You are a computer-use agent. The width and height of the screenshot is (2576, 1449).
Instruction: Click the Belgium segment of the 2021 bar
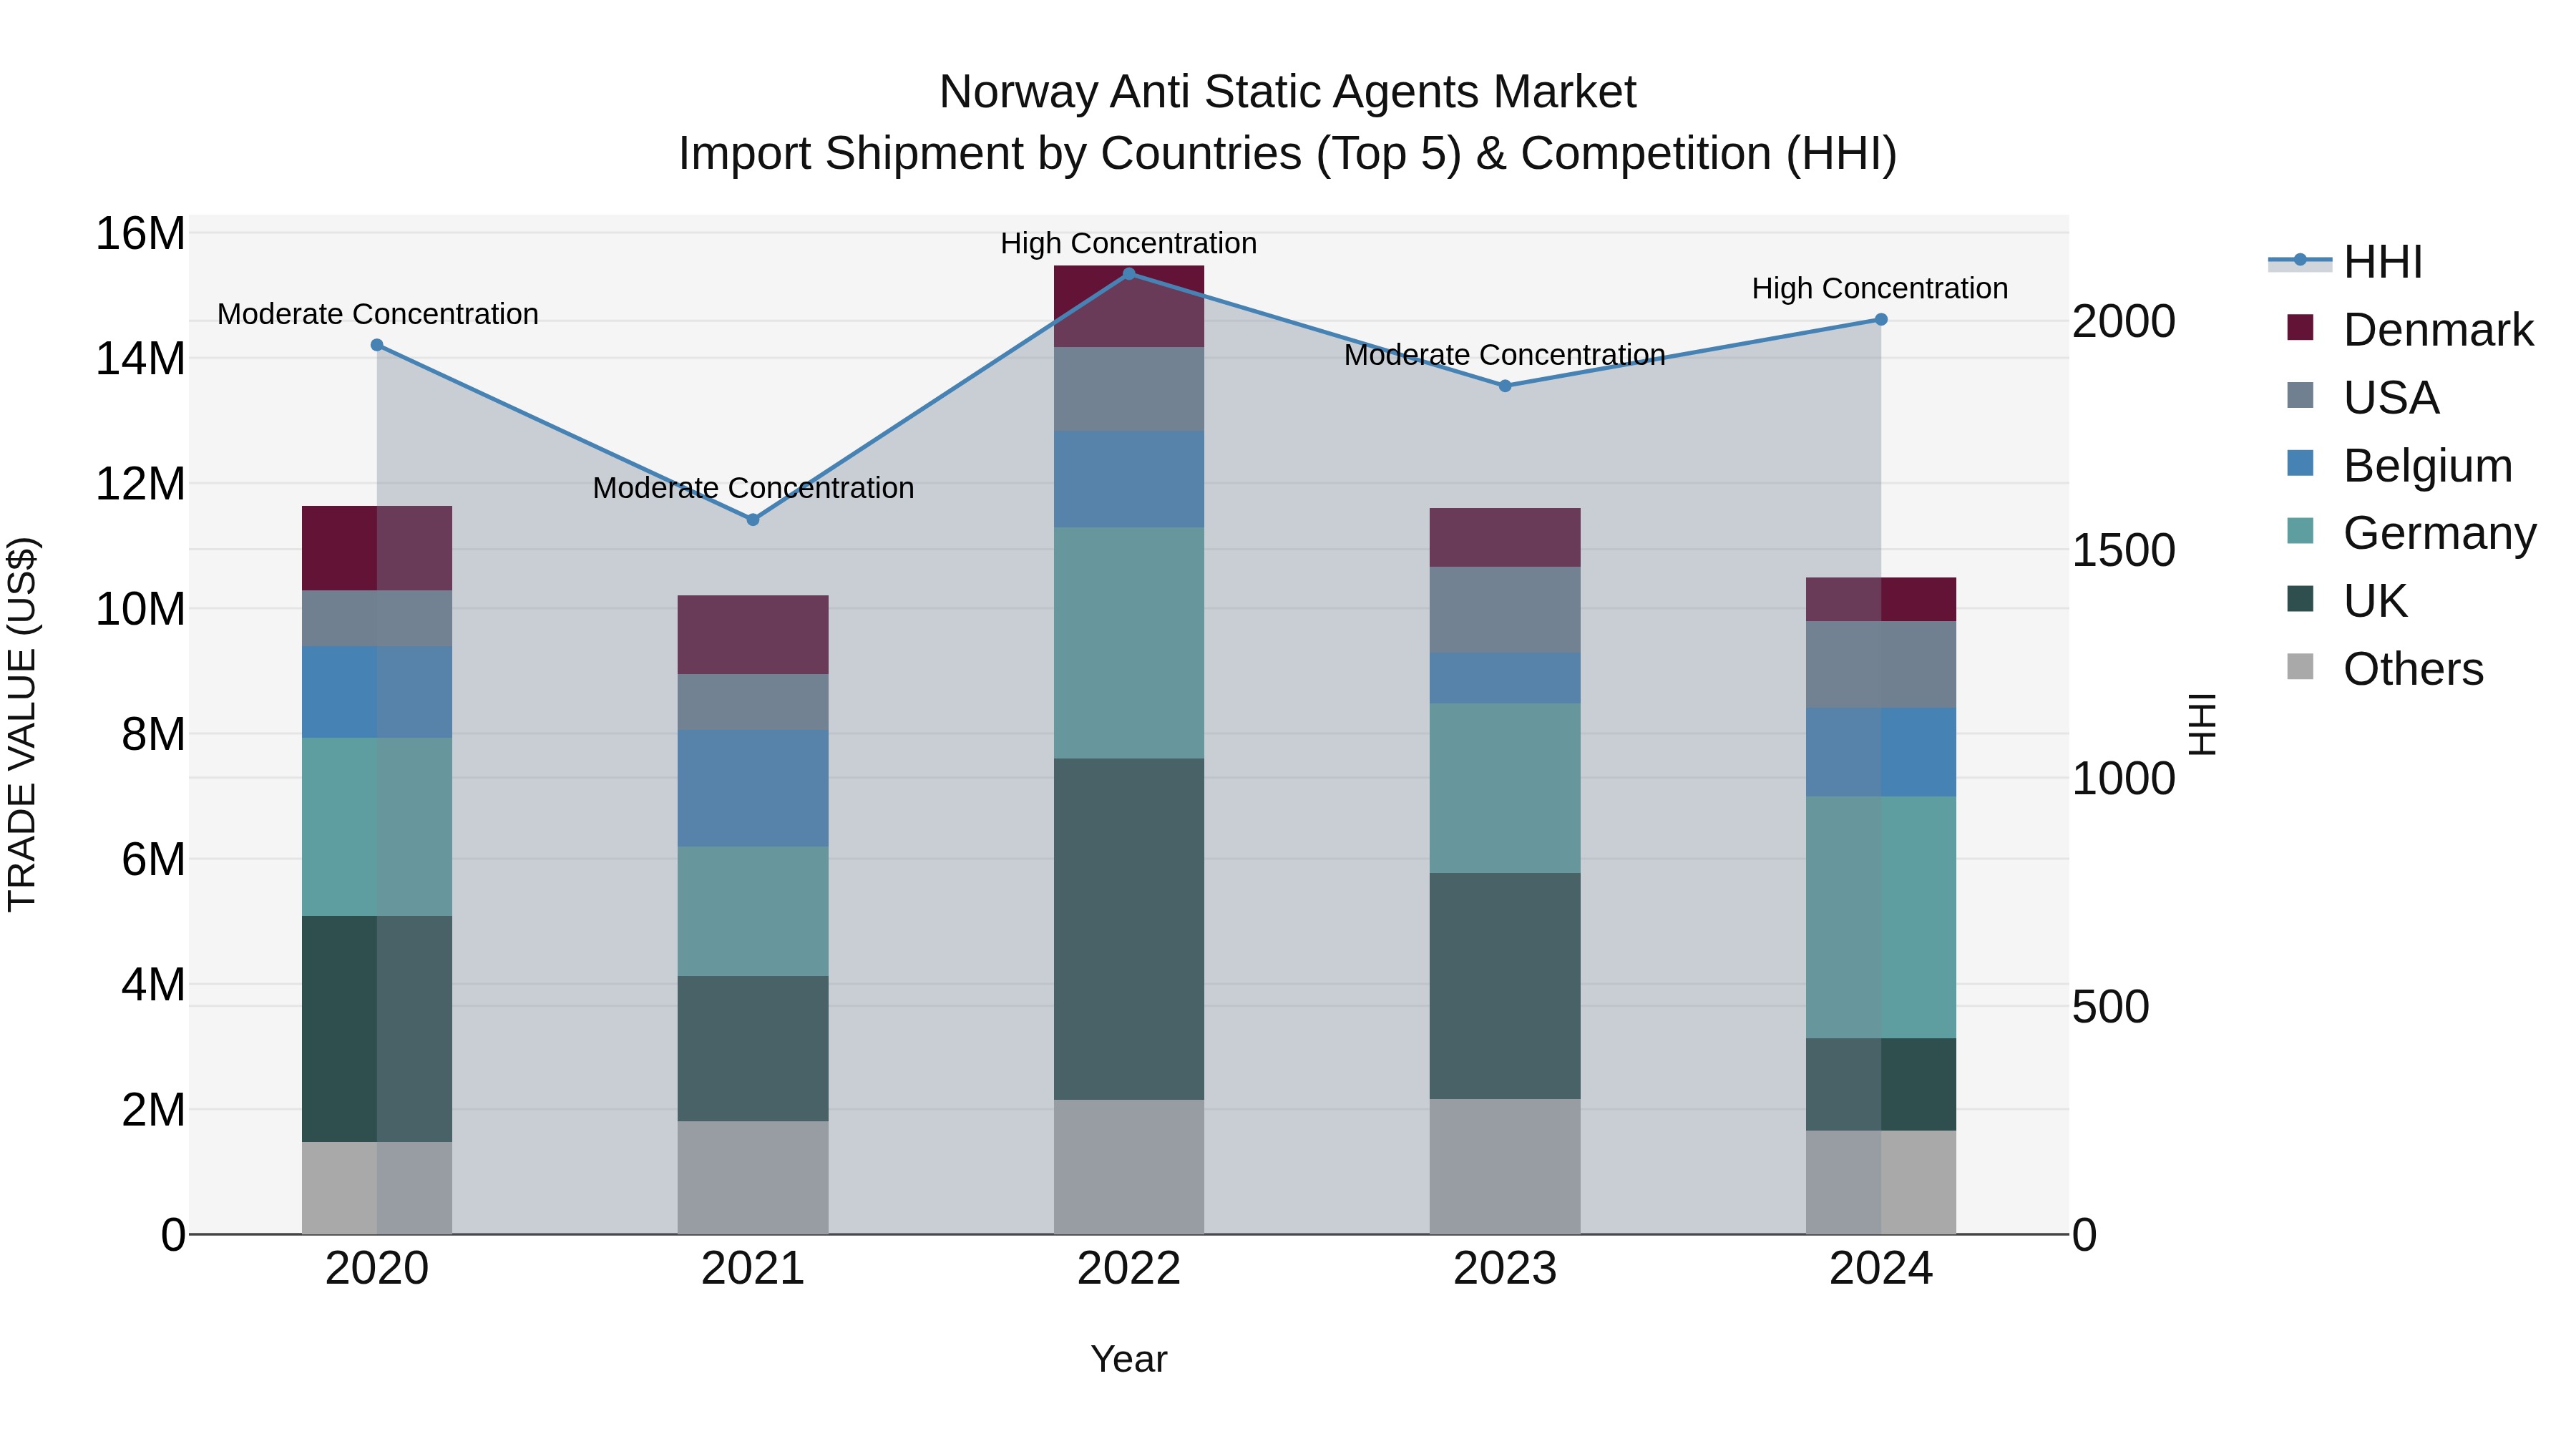[x=753, y=788]
